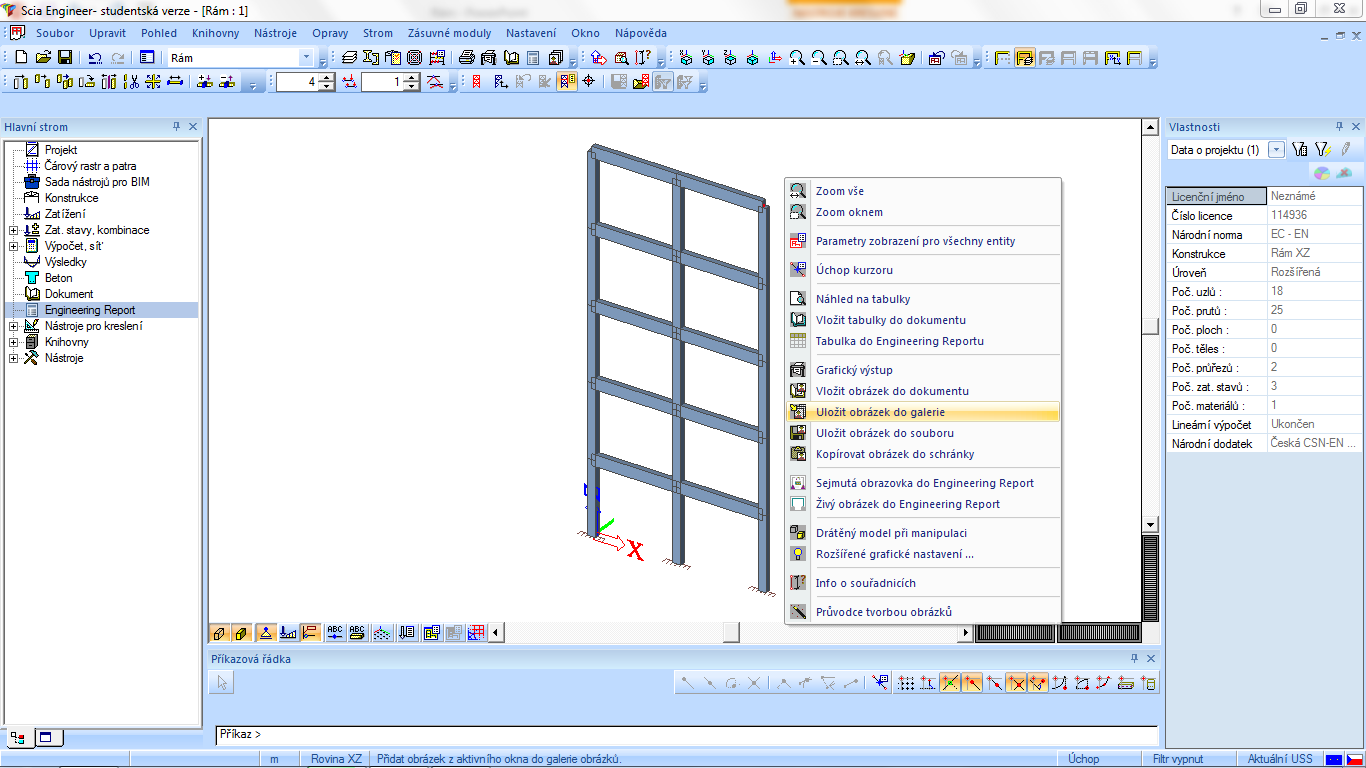Click Filtr vypnut in status bar
The image size is (1366, 768).
pyautogui.click(x=1177, y=759)
